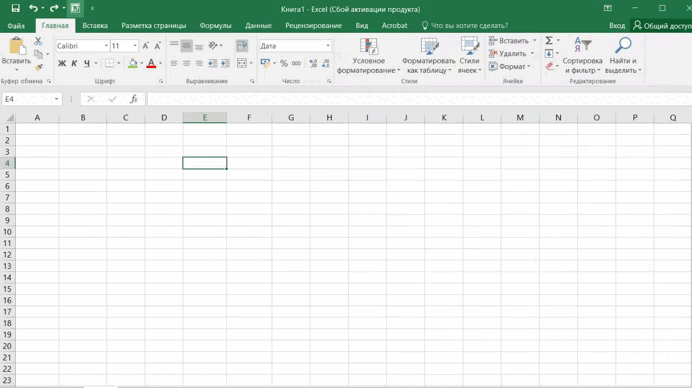This screenshot has height=388, width=692.
Task: Click the formula bar input
Action: coord(419,99)
